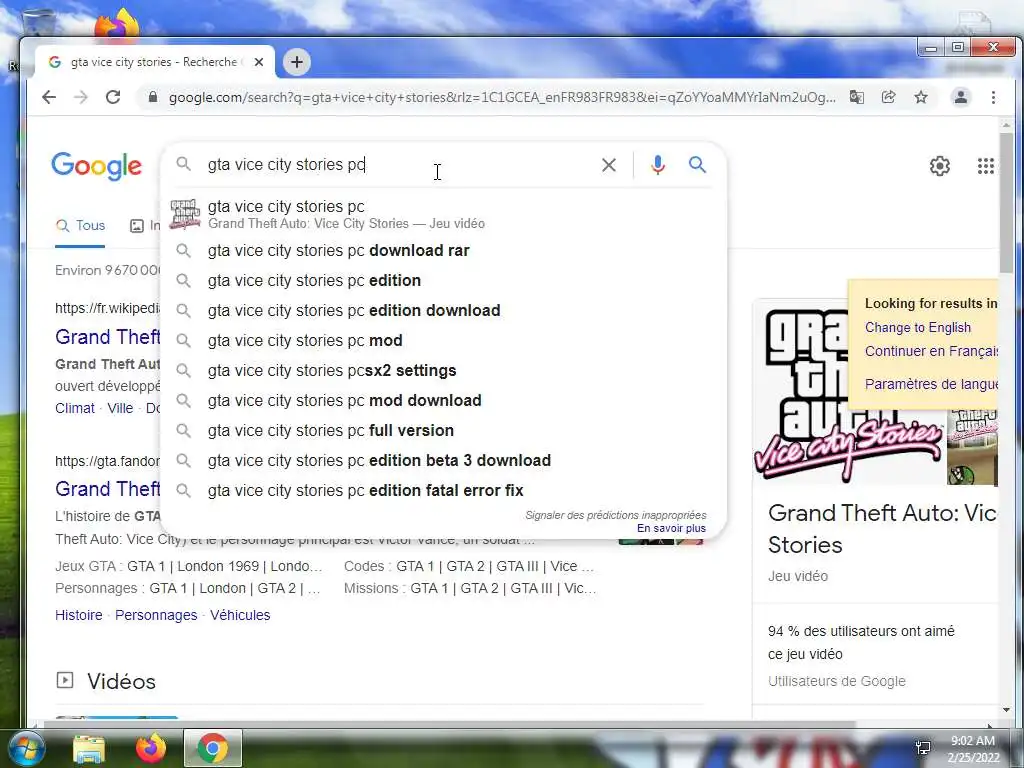
Task: Click 'Grand Theft Auto: Vic Stories' panel title
Action: pos(882,529)
